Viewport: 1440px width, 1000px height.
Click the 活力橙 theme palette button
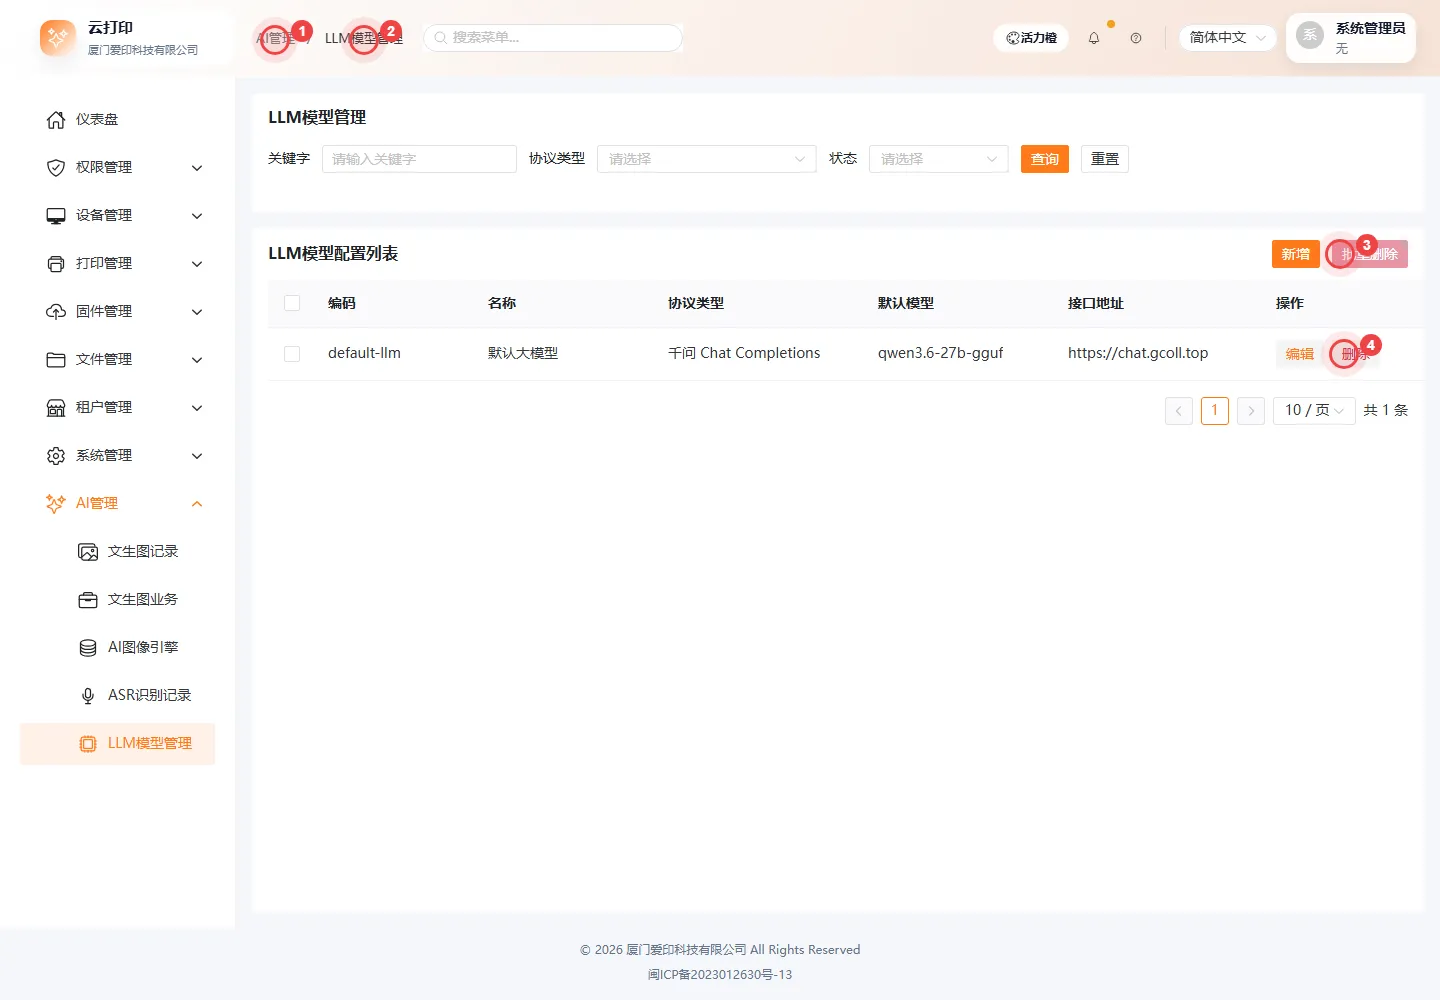coord(1031,38)
